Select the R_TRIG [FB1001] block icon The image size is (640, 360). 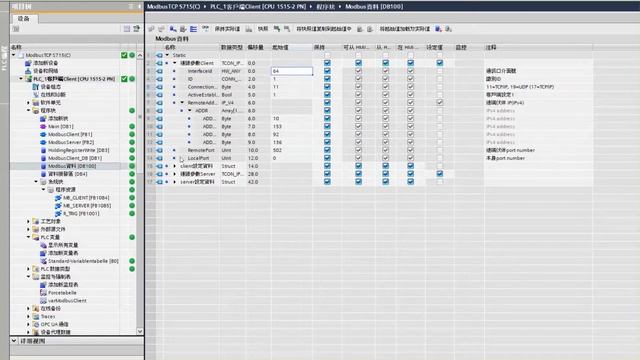coord(58,213)
